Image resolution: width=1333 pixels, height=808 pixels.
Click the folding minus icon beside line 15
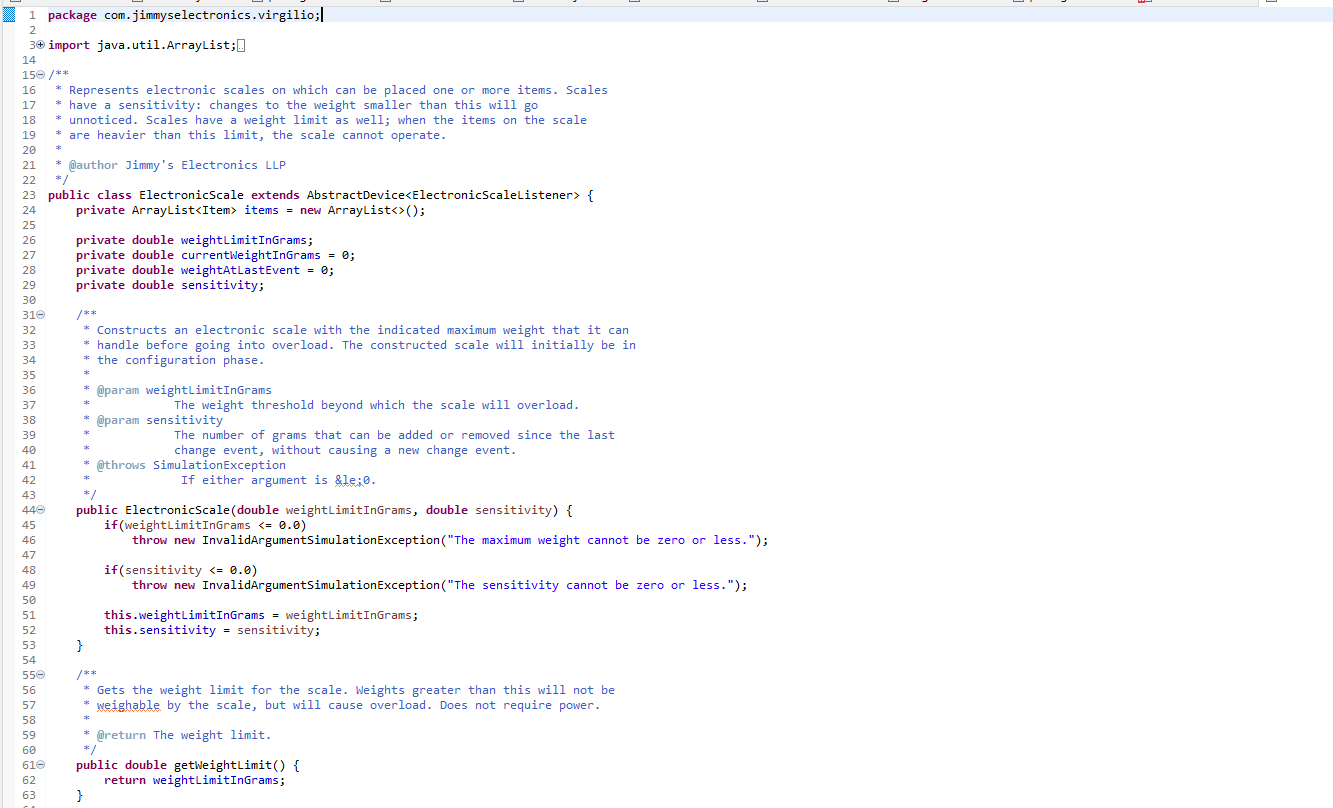point(38,74)
